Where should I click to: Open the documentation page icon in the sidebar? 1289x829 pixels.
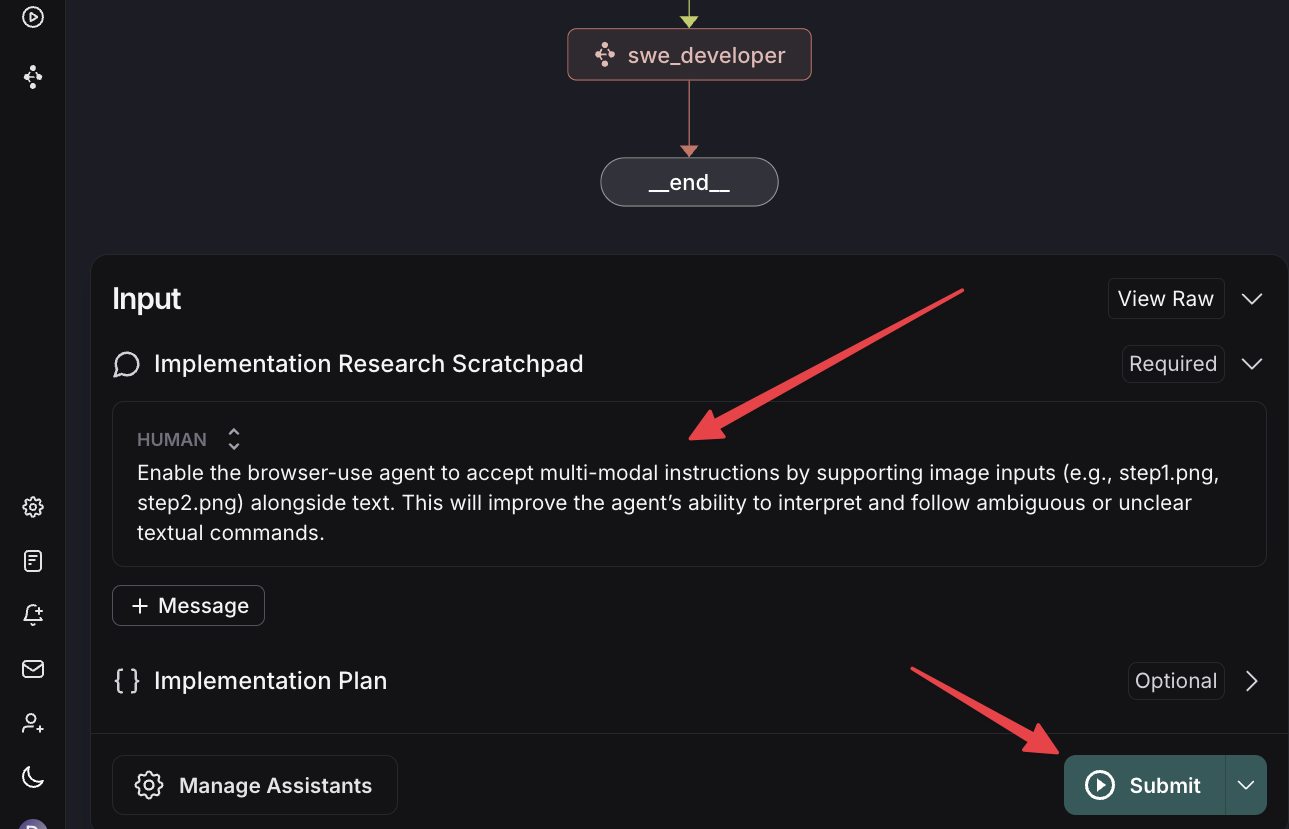33,561
